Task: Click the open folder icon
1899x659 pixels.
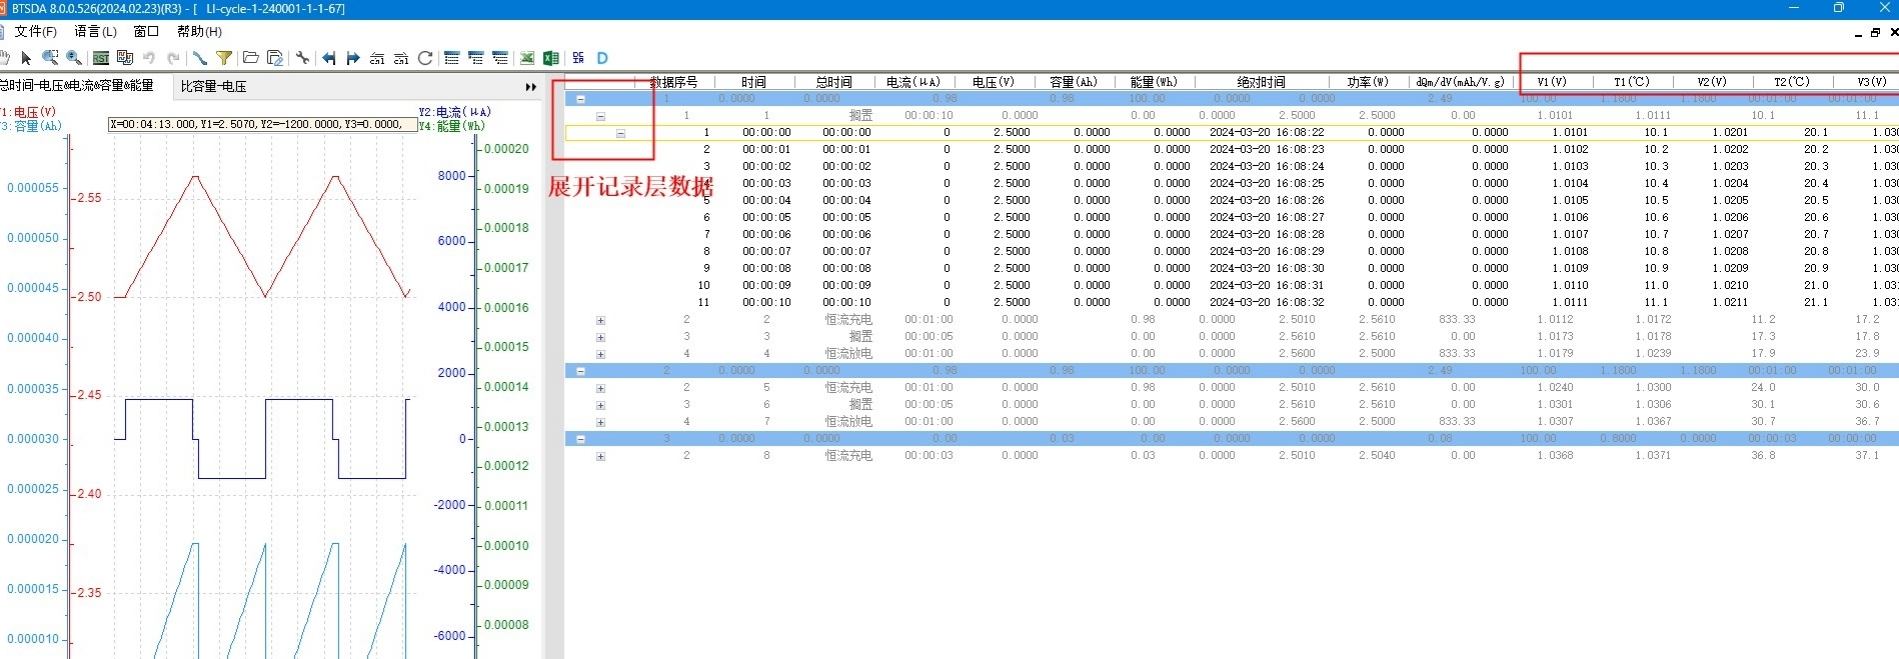Action: (x=251, y=58)
